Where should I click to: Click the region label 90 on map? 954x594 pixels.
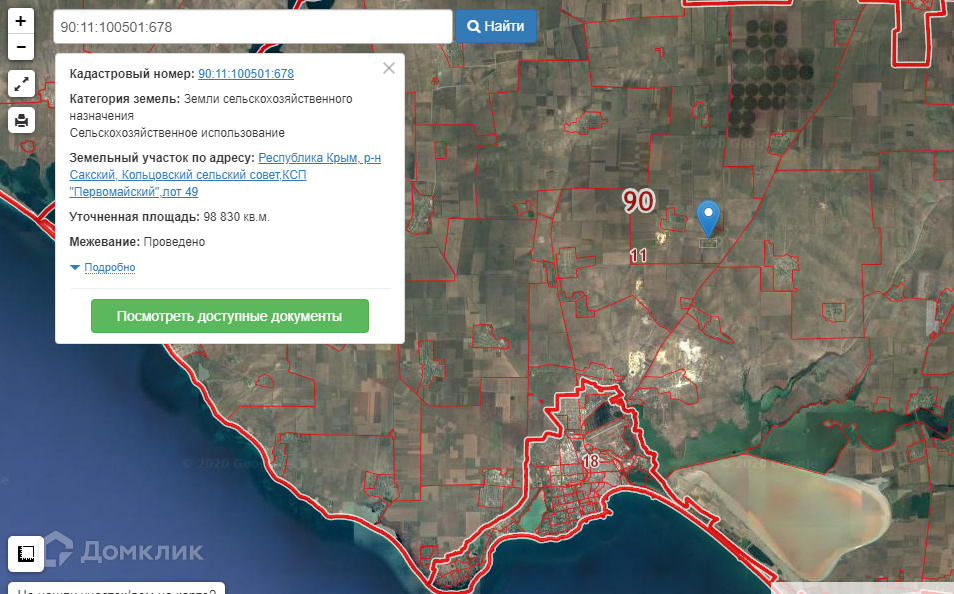[639, 201]
